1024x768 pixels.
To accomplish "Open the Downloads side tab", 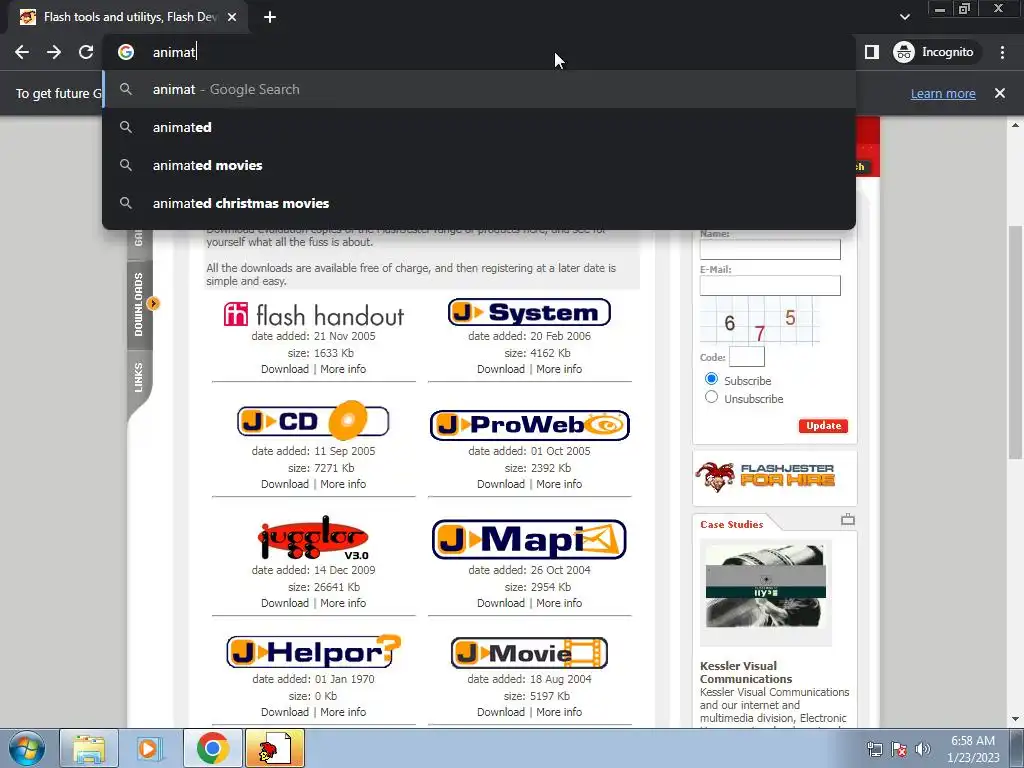I will pyautogui.click(x=138, y=304).
